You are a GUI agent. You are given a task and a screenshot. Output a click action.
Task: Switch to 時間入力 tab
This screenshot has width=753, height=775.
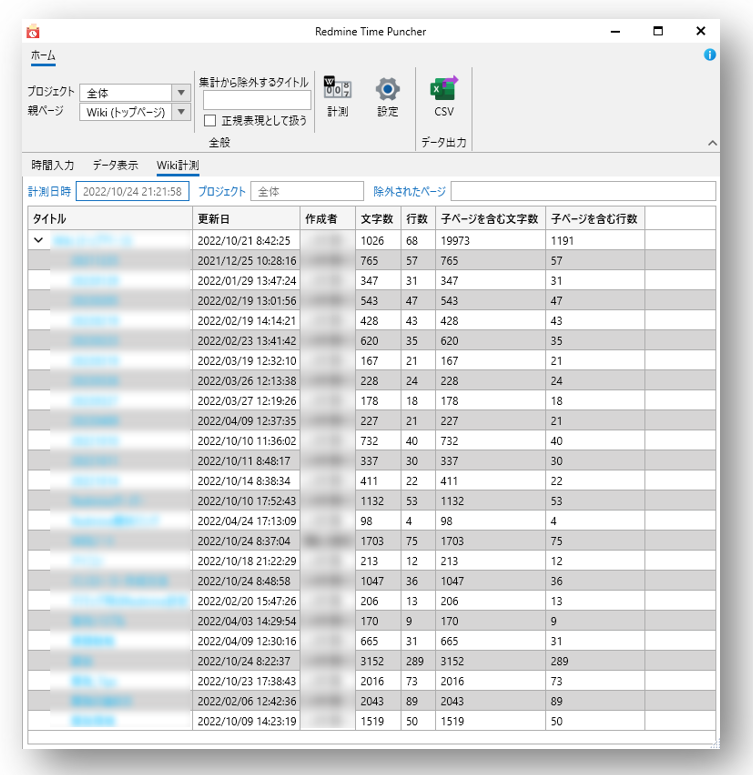pyautogui.click(x=52, y=165)
